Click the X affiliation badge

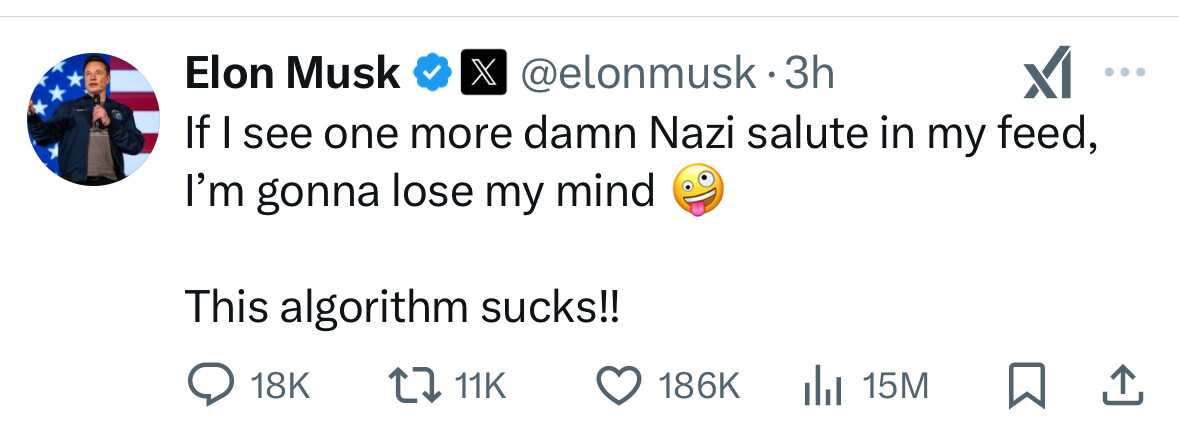click(481, 74)
